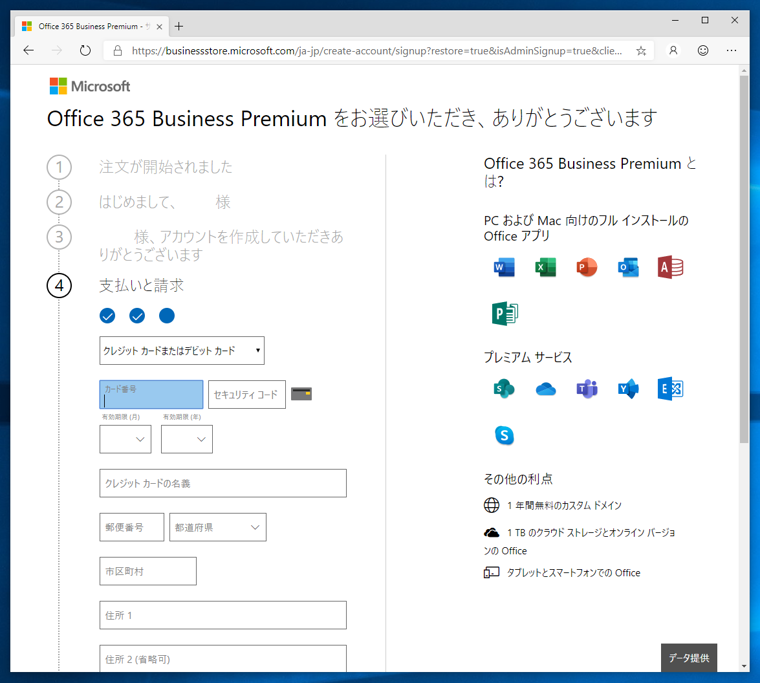Click heading その他の利点
The image size is (760, 683).
[518, 479]
